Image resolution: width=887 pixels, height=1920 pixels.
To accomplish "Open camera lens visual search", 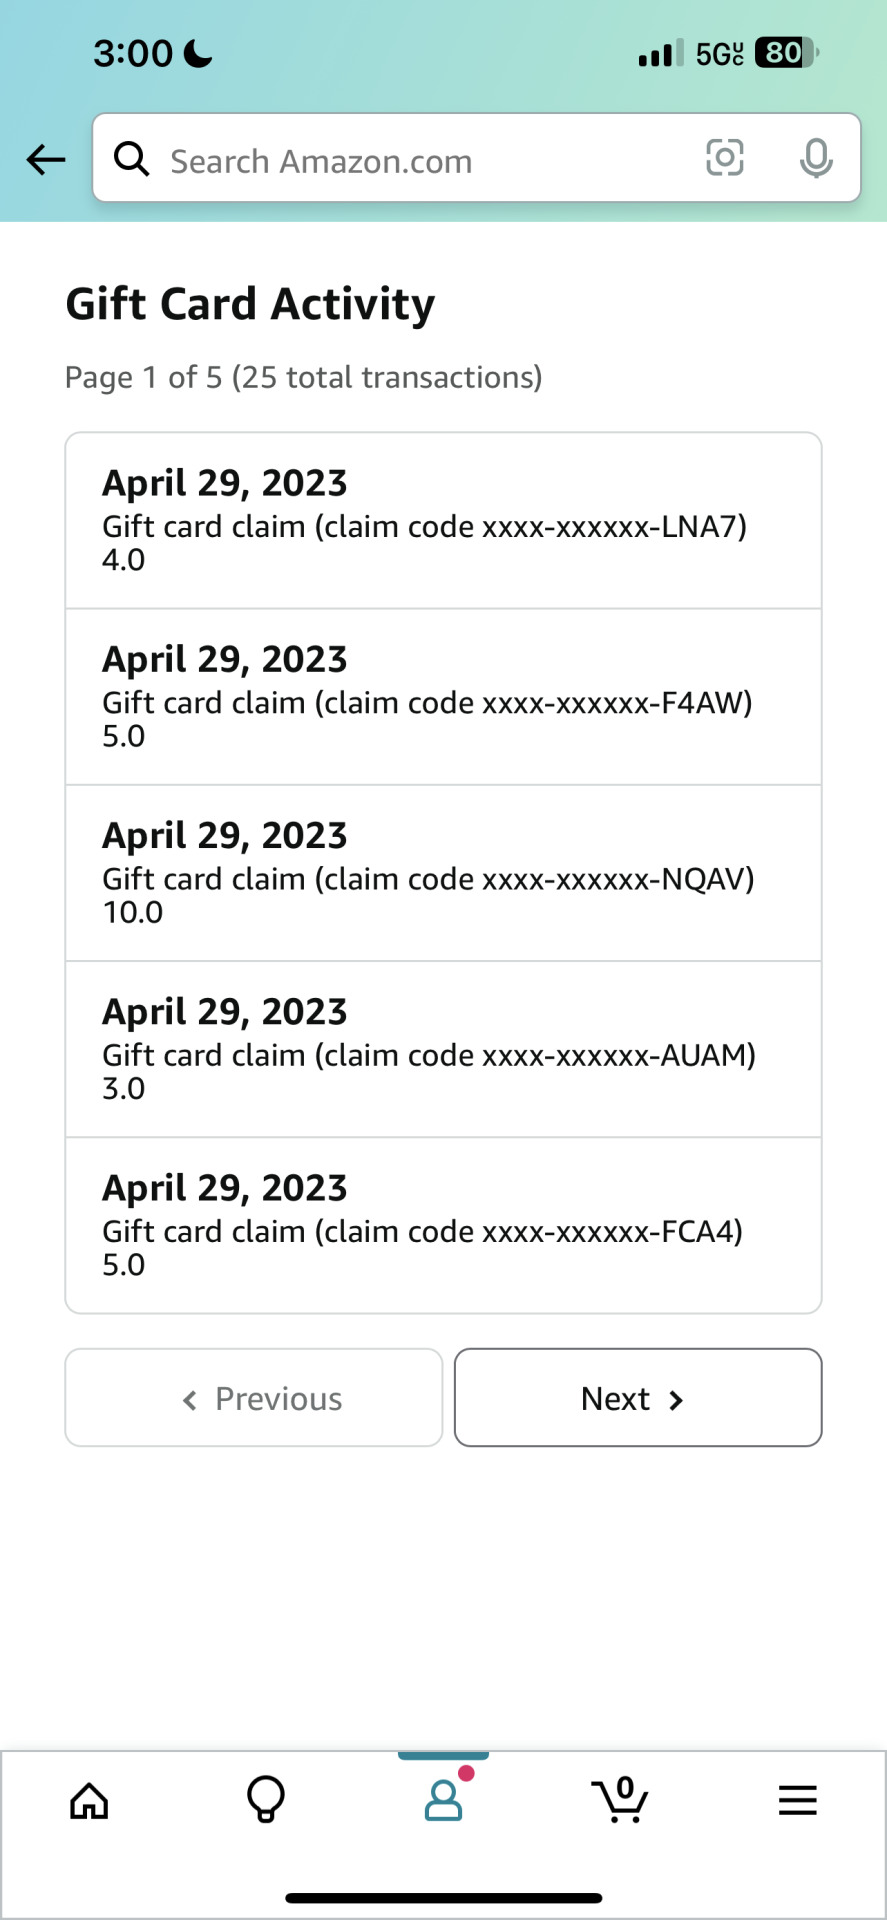I will click(x=725, y=158).
